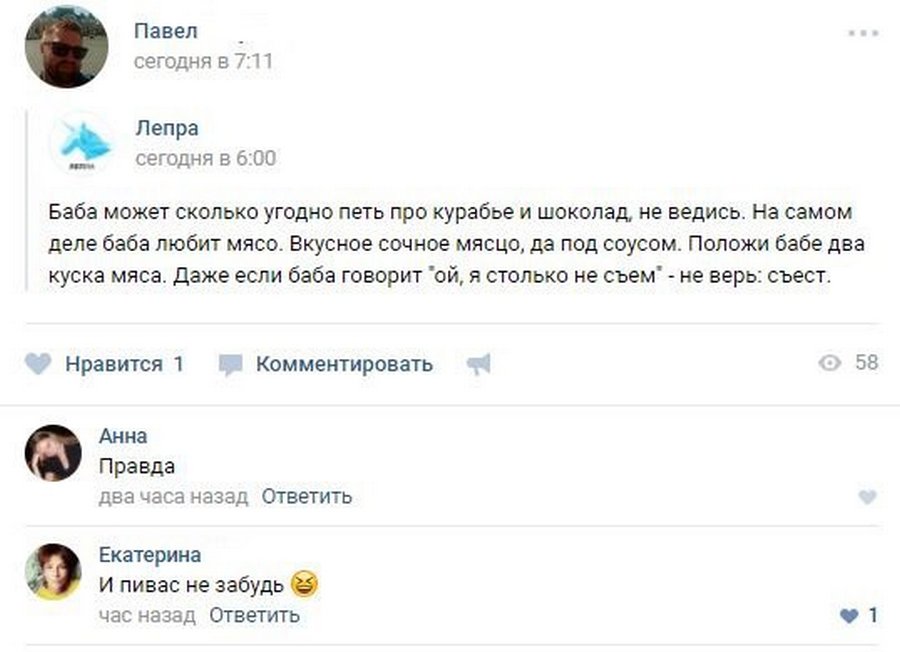Open Анна's avatar picture
This screenshot has height=652, width=900.
pyautogui.click(x=53, y=453)
